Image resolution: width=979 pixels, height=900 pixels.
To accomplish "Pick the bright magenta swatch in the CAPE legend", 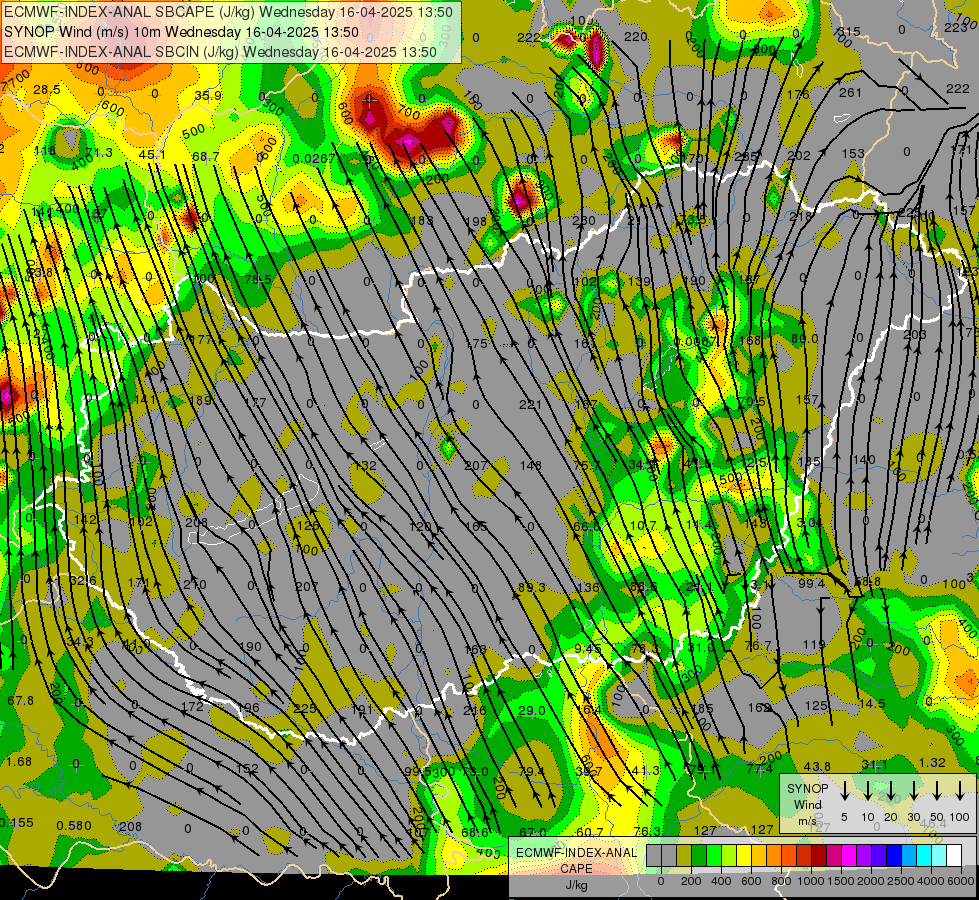I will (x=849, y=856).
